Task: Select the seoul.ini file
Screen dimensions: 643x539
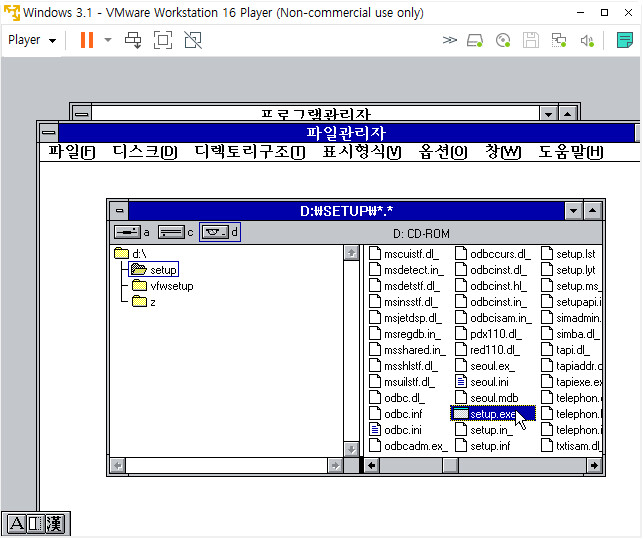Action: pyautogui.click(x=489, y=381)
